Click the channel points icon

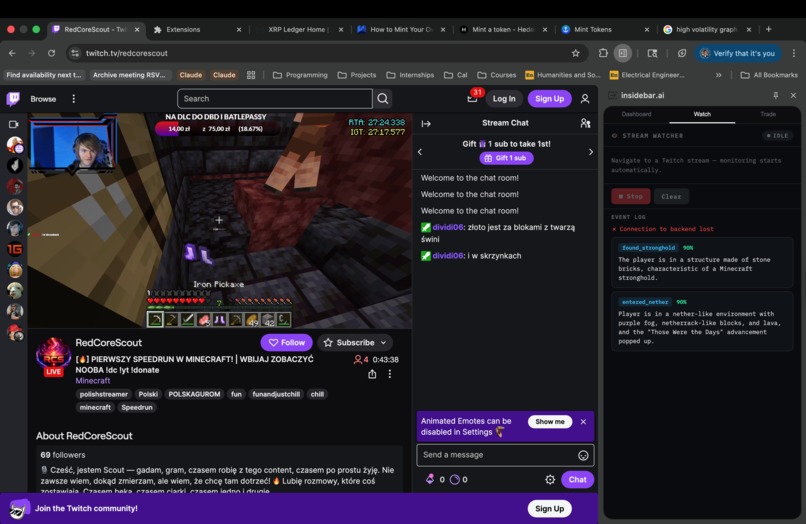(x=455, y=479)
